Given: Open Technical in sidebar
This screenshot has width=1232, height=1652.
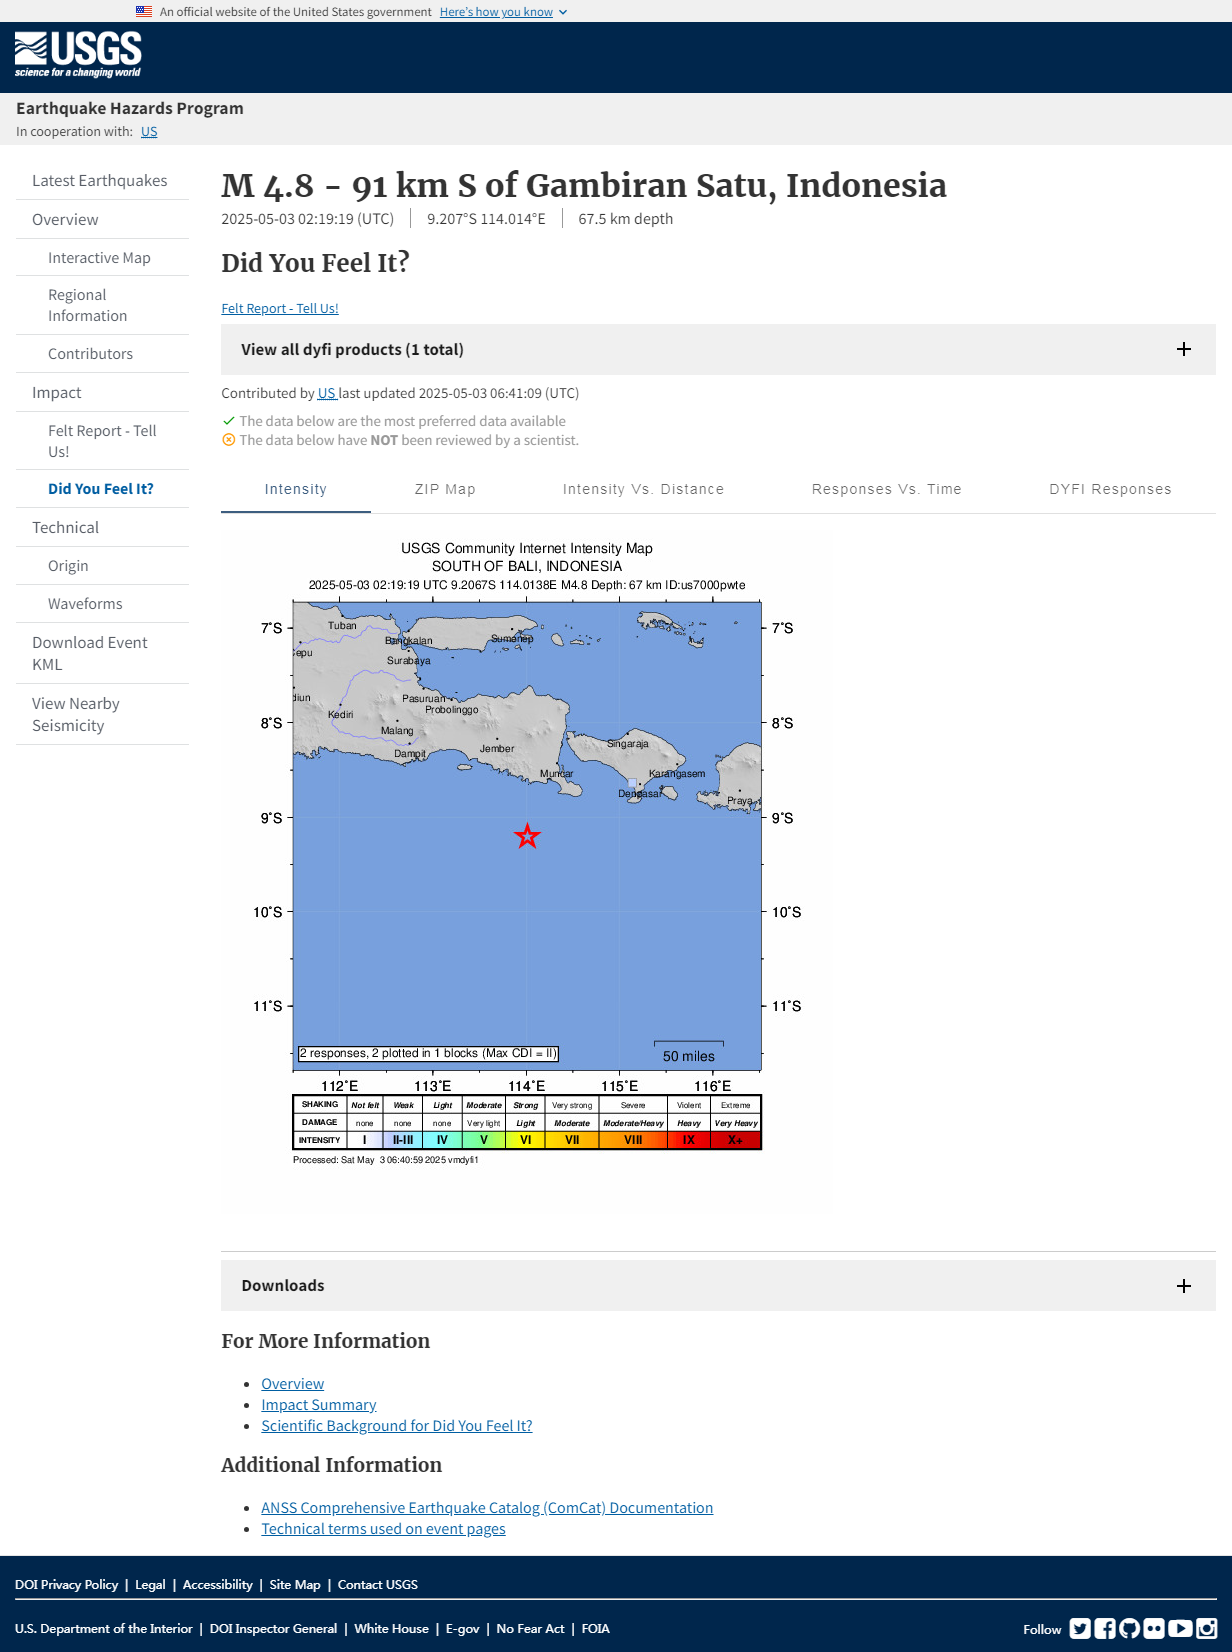Looking at the screenshot, I should [102, 527].
